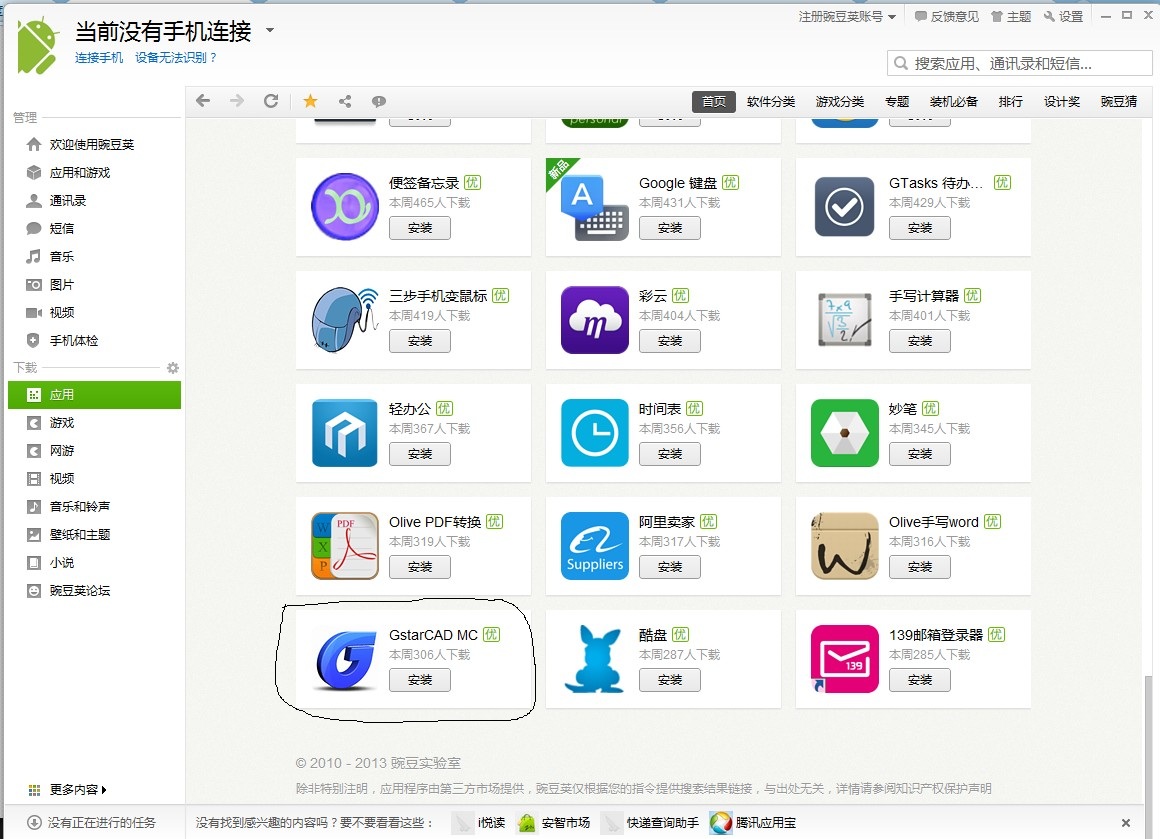Viewport: 1160px width, 839px height.
Task: Click the 连接手机 link
Action: [x=99, y=58]
